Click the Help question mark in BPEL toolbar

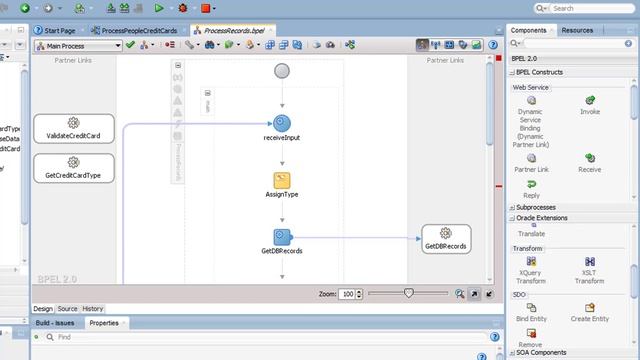click(493, 44)
